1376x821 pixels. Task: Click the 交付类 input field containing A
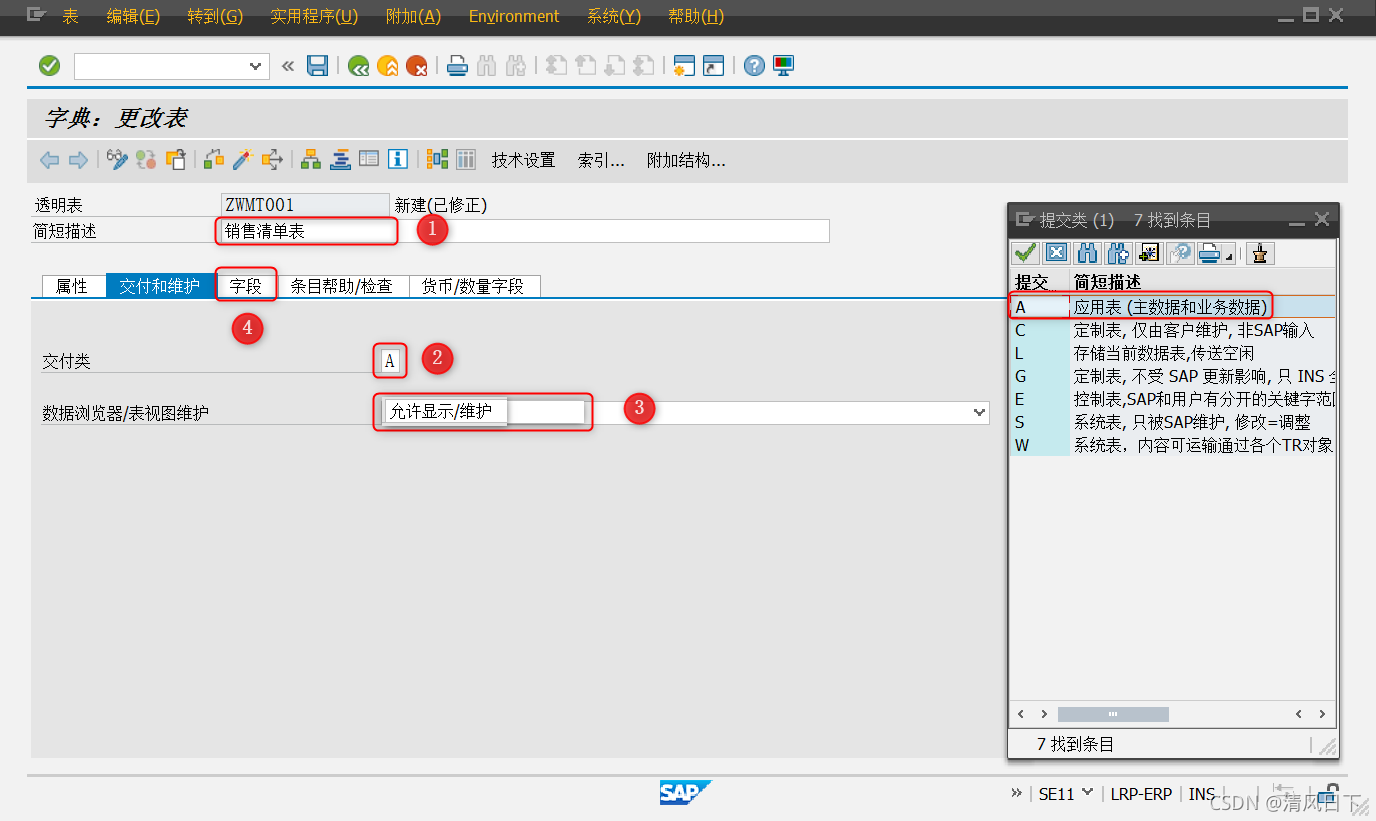coord(390,361)
